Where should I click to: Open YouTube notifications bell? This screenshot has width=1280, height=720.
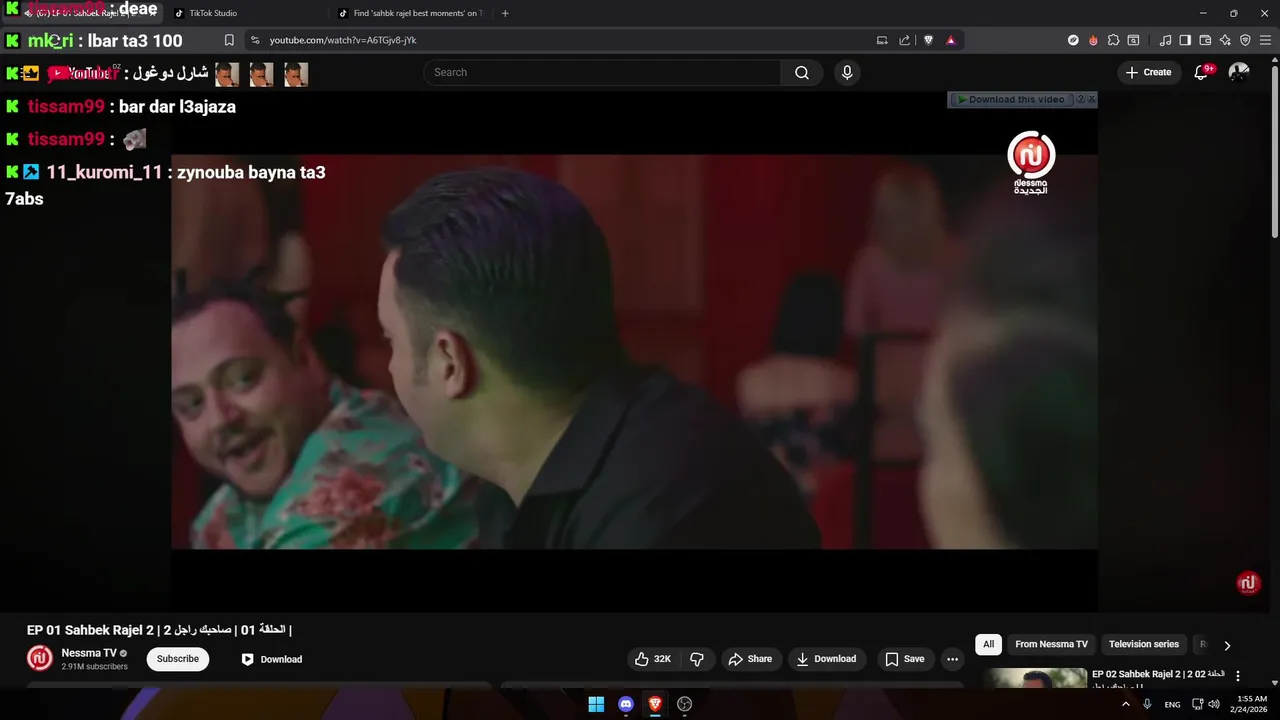pyautogui.click(x=1201, y=72)
